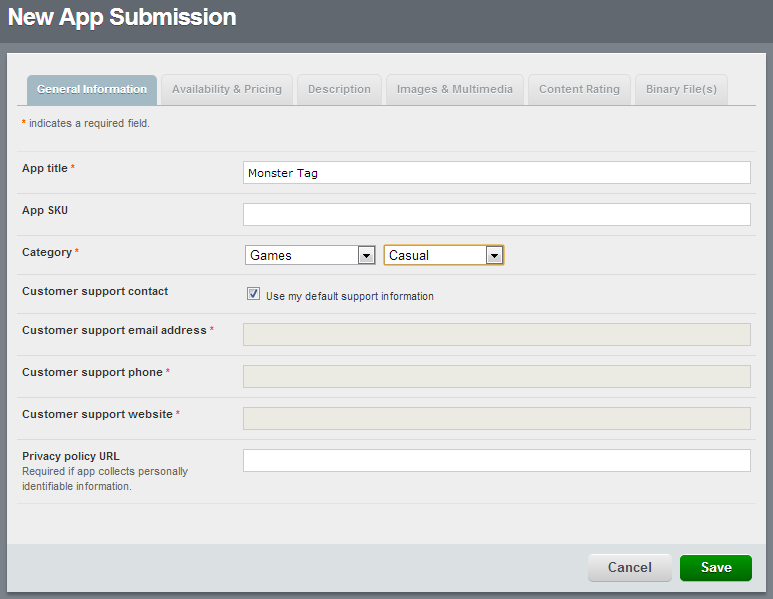Click the Customer support email address field
The width and height of the screenshot is (773, 599).
click(x=496, y=334)
